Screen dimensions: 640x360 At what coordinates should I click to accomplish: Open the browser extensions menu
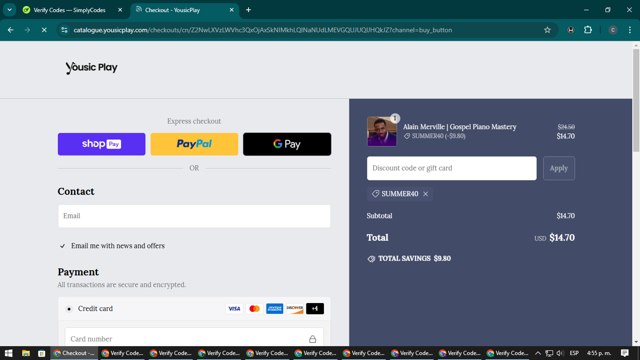click(x=588, y=30)
